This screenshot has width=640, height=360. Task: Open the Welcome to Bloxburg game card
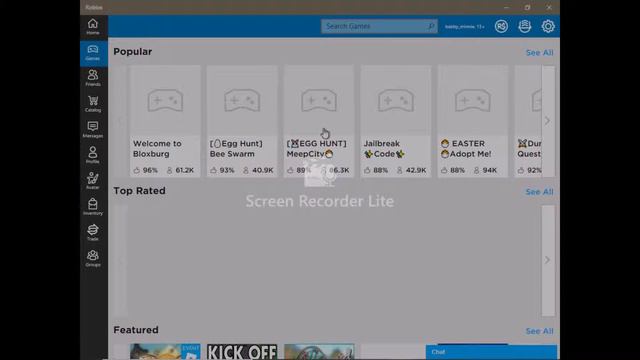point(165,121)
